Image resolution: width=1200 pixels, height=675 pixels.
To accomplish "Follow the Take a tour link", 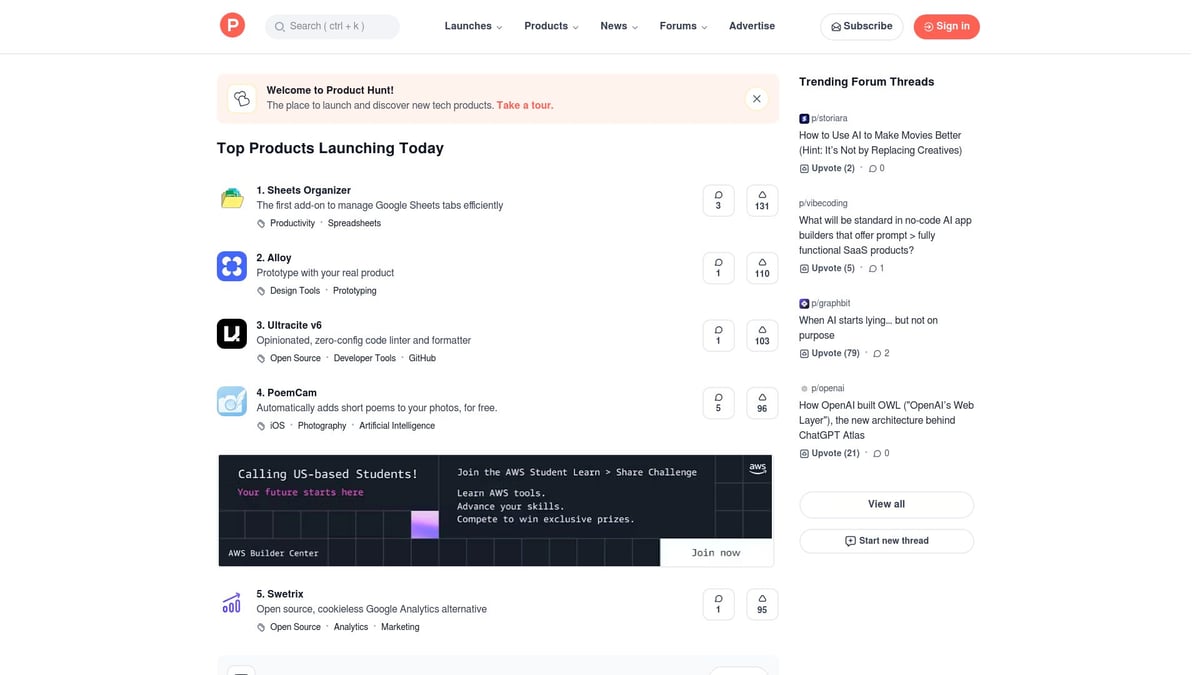I will (524, 105).
